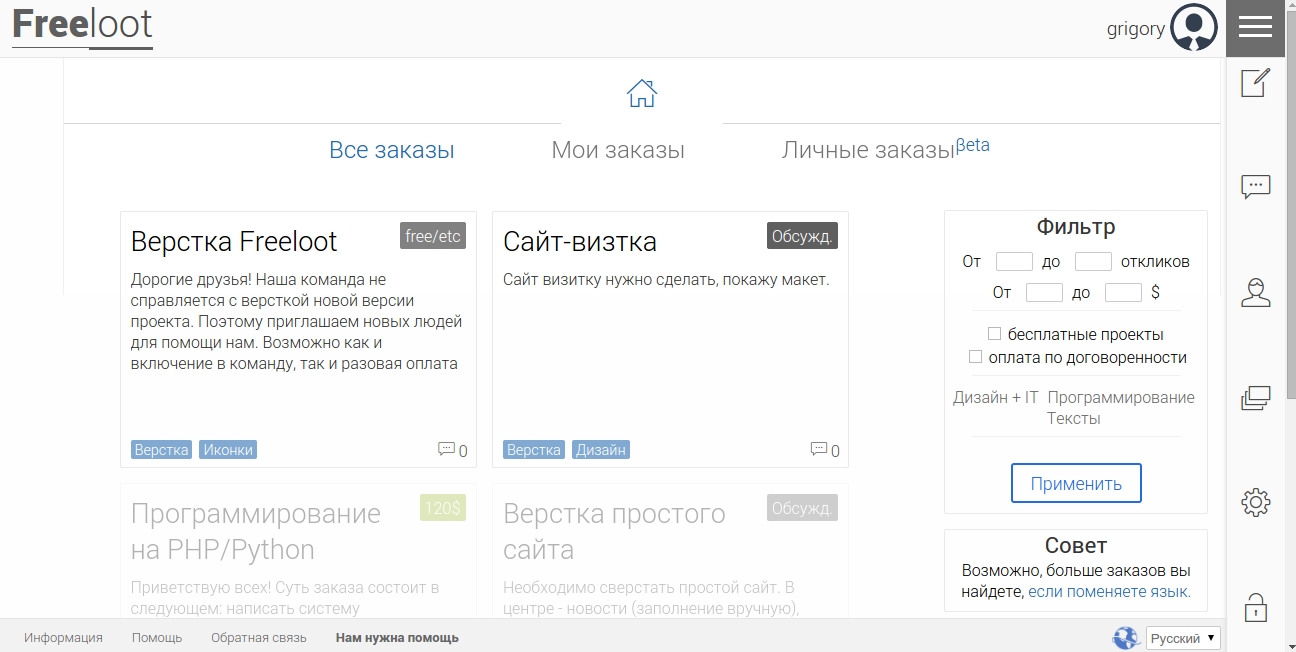Follow the если поменяете язык link

(1109, 592)
